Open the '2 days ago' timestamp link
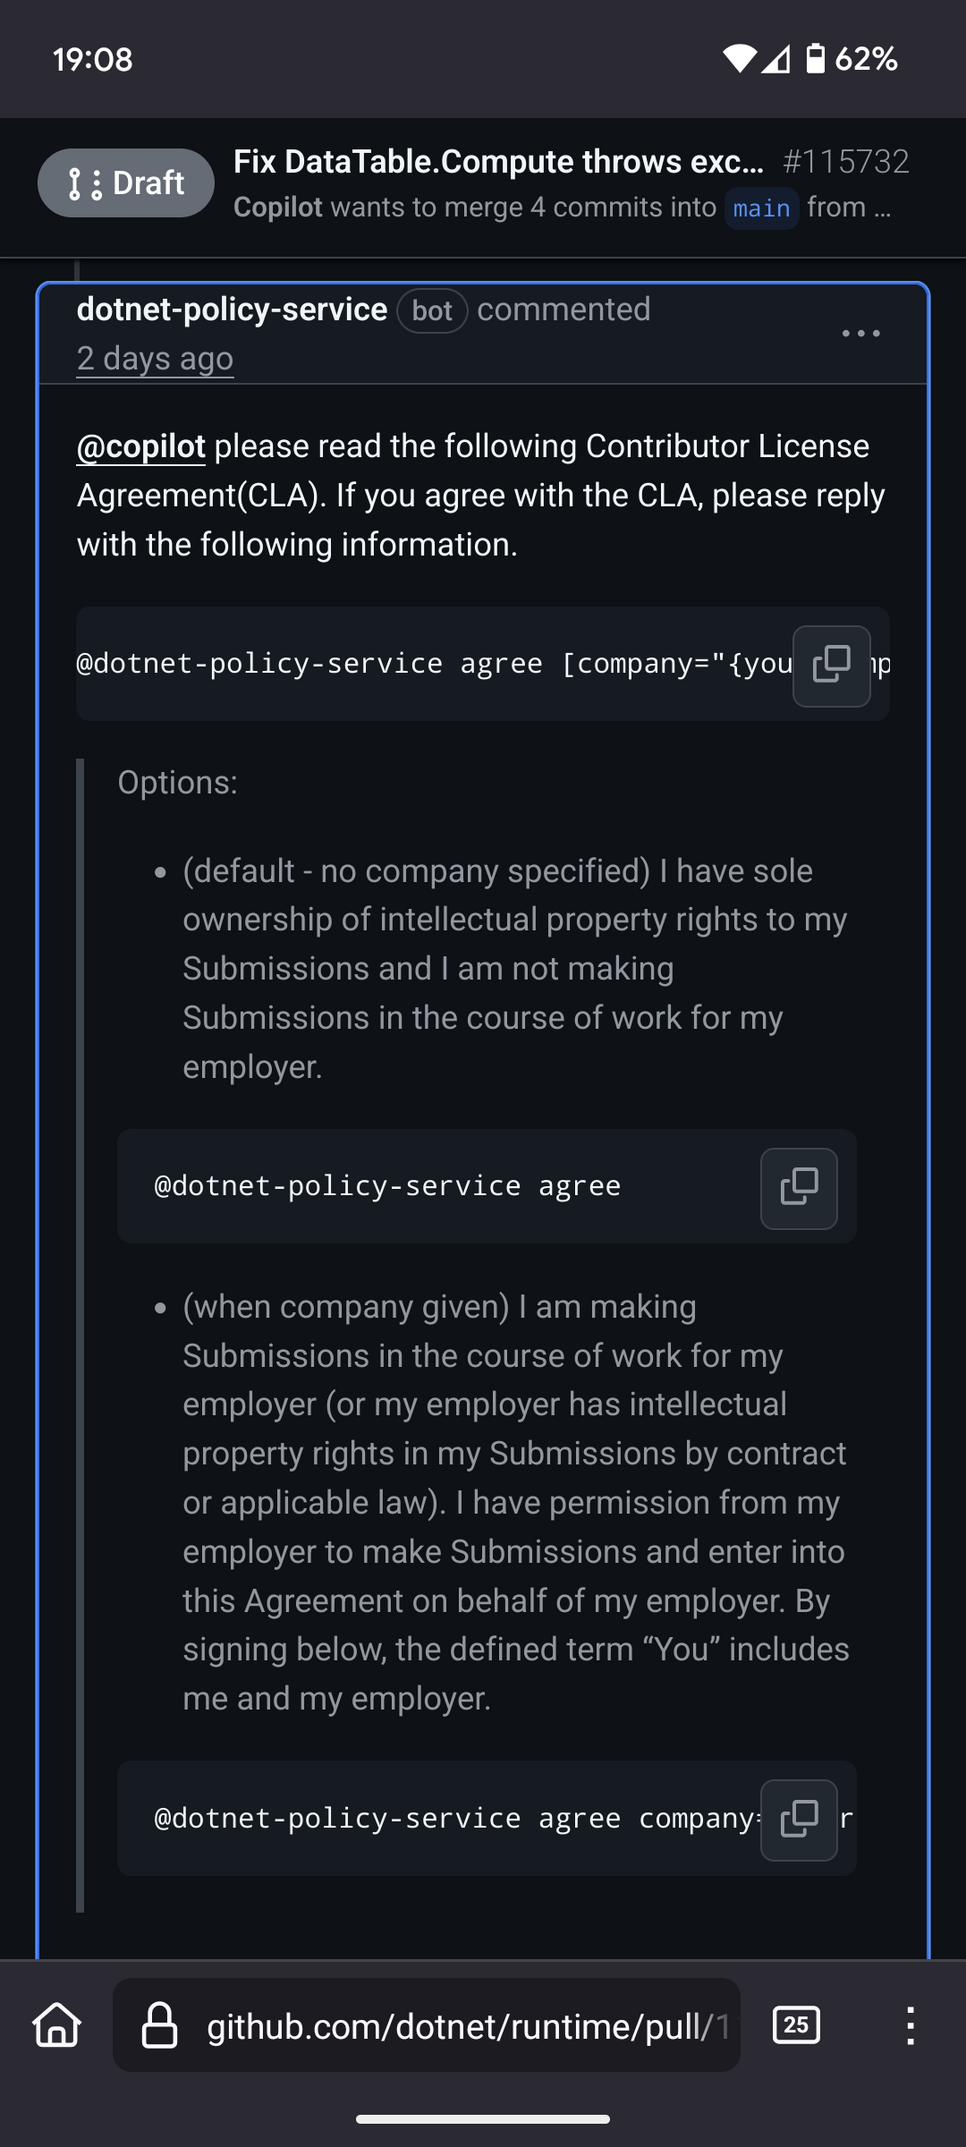The height and width of the screenshot is (2147, 966). (x=155, y=358)
